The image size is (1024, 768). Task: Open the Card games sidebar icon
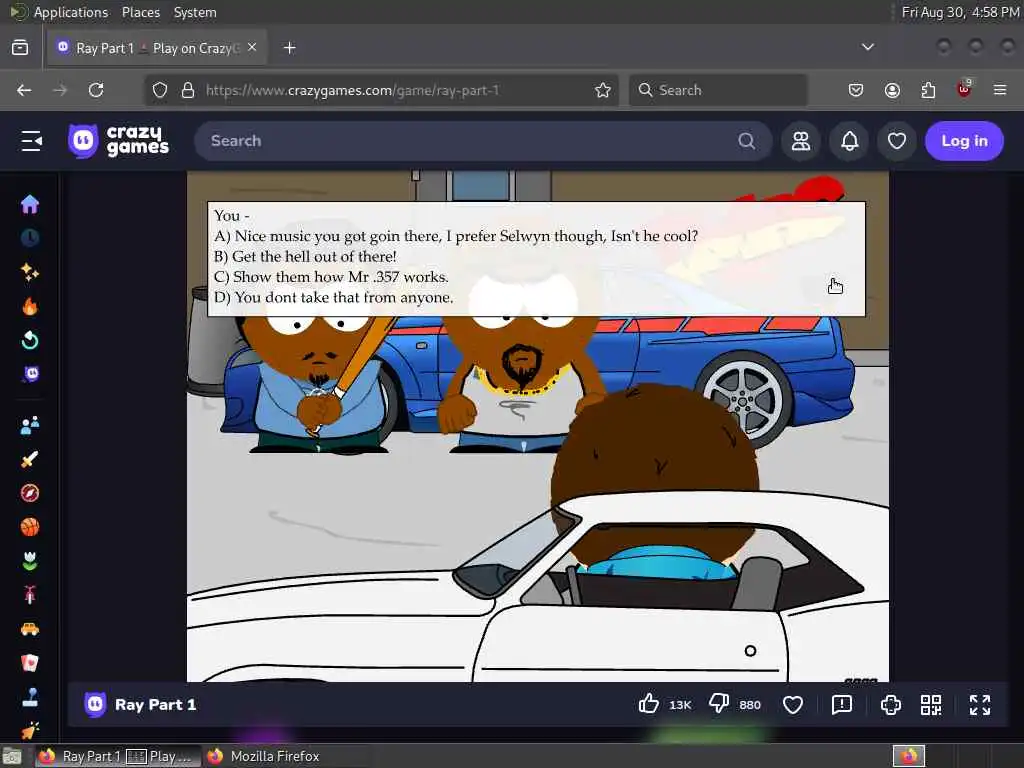(x=30, y=663)
